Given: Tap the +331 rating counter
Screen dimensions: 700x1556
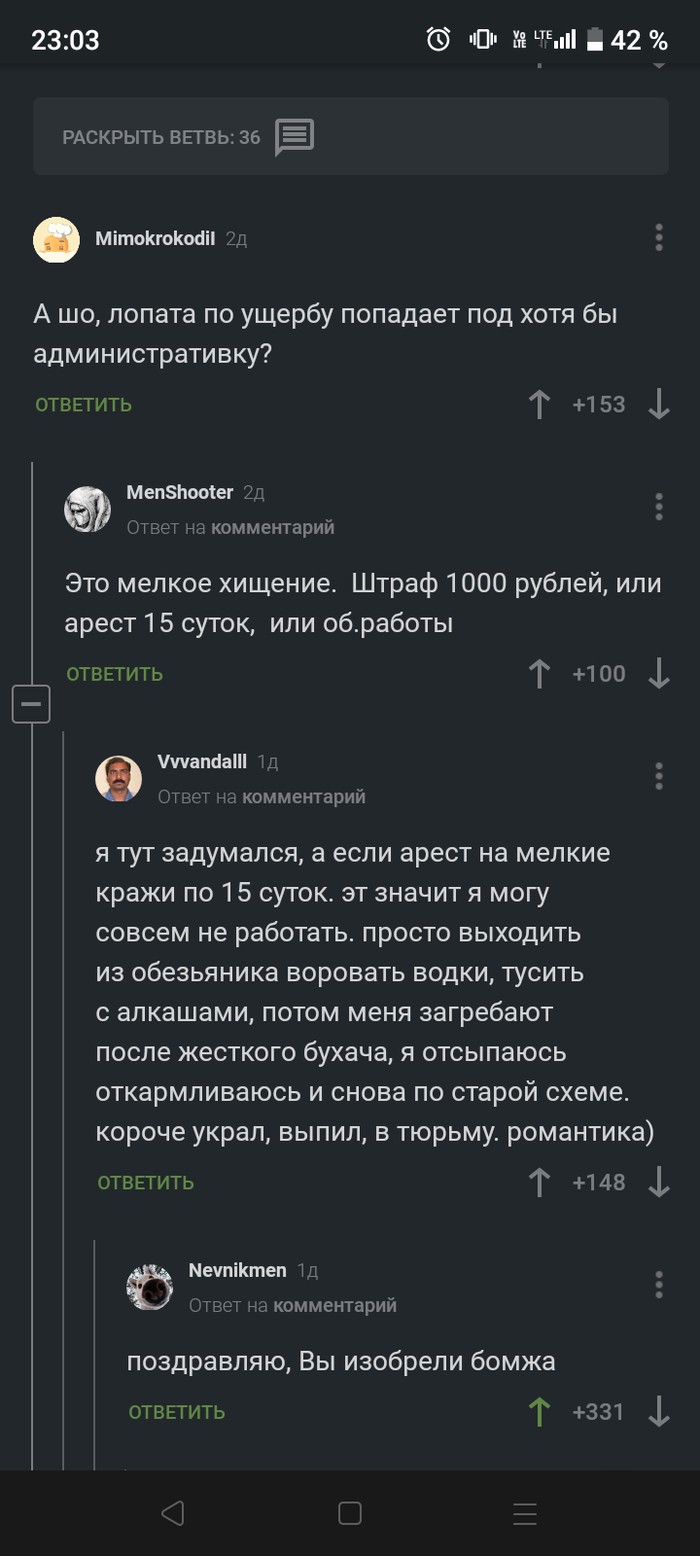Looking at the screenshot, I should pyautogui.click(x=598, y=1412).
